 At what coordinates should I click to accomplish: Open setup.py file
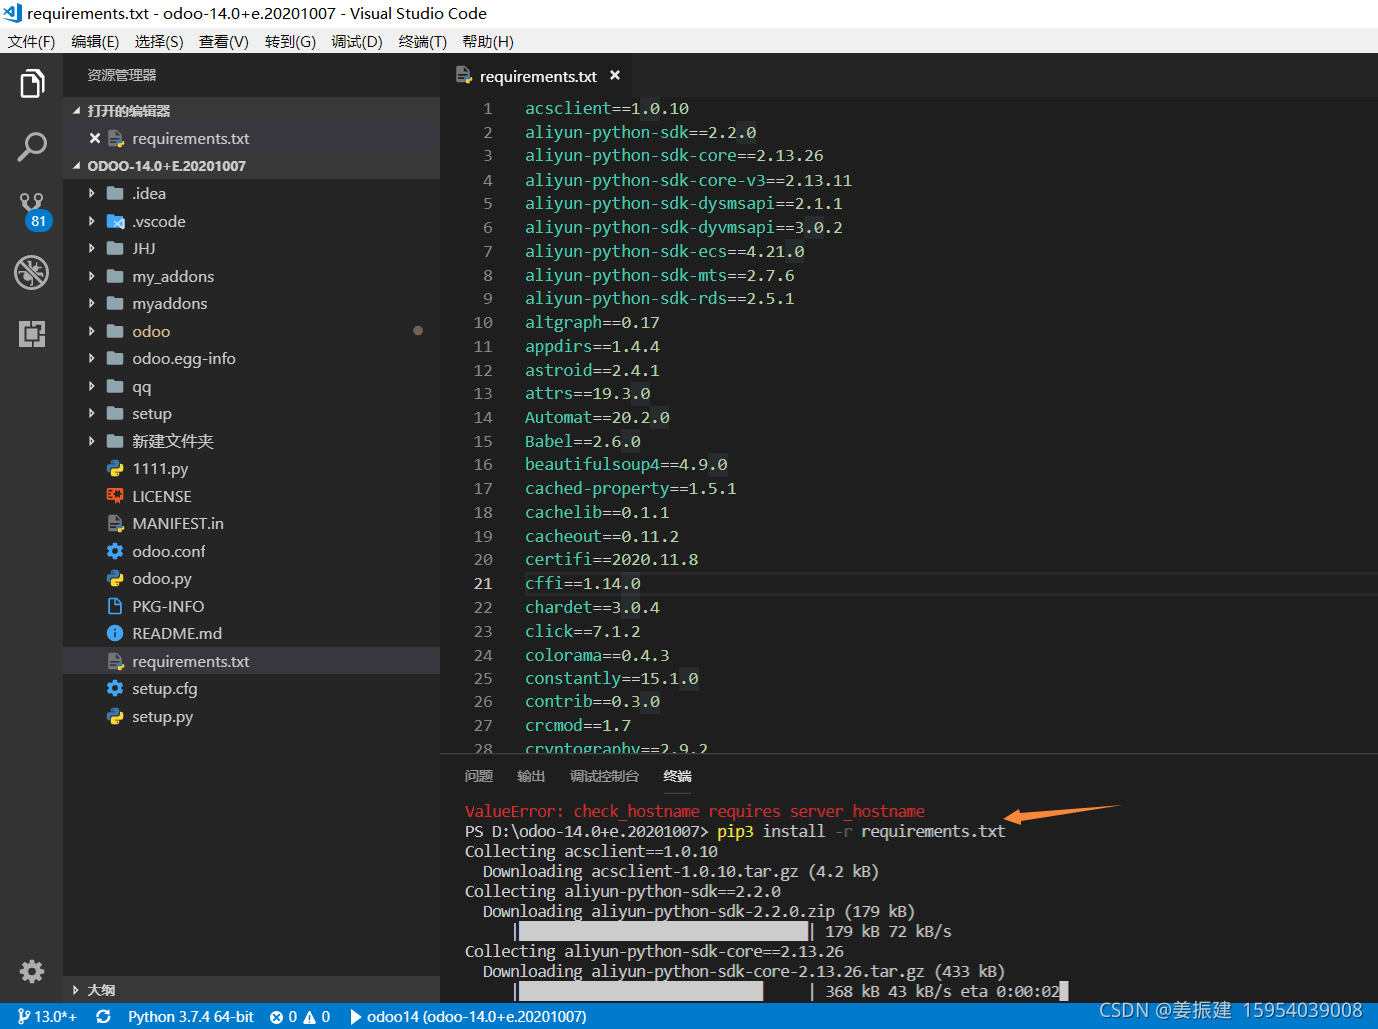click(x=251, y=716)
